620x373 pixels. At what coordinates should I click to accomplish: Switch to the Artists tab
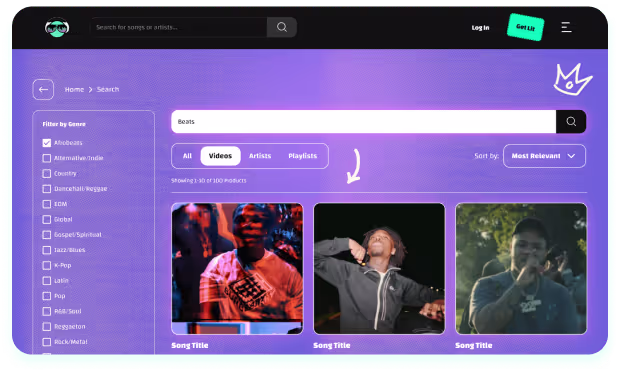point(260,156)
